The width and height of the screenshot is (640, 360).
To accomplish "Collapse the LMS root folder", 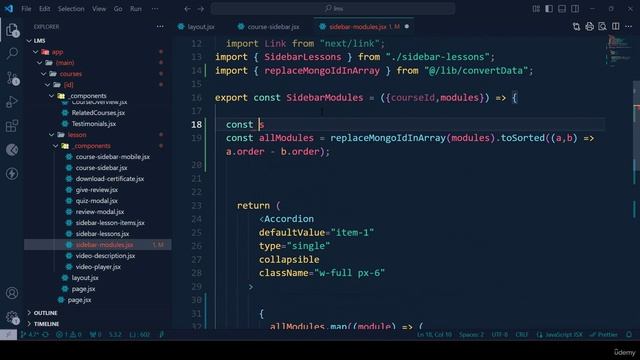I will click(29, 41).
